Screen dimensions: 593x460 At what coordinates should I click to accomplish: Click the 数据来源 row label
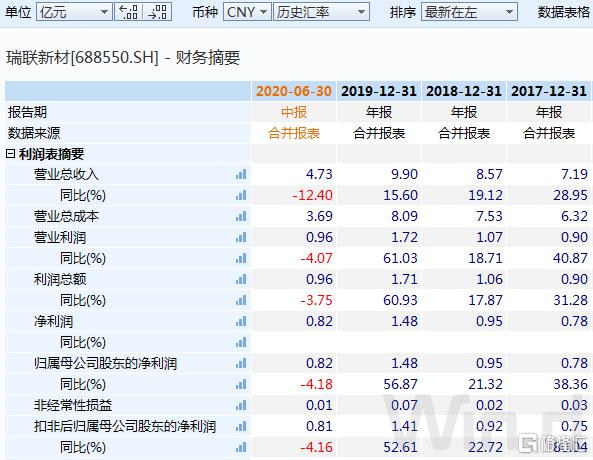(x=34, y=133)
